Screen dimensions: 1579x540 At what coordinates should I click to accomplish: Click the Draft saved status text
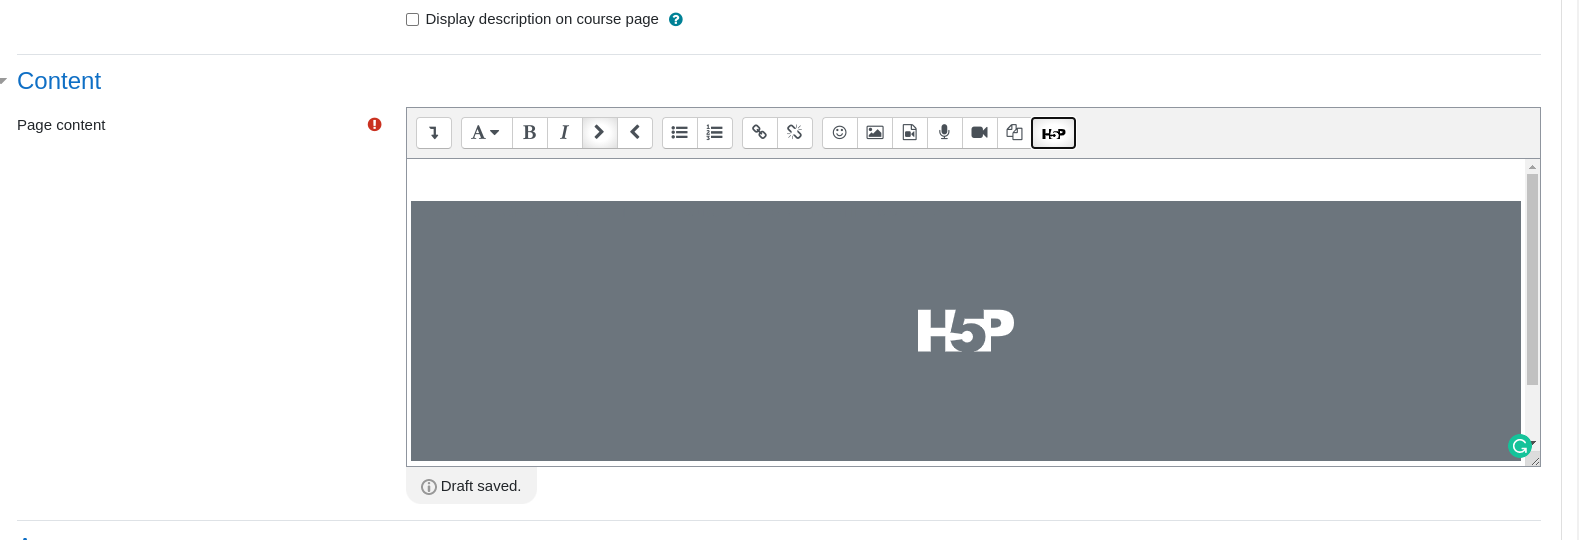click(x=481, y=486)
